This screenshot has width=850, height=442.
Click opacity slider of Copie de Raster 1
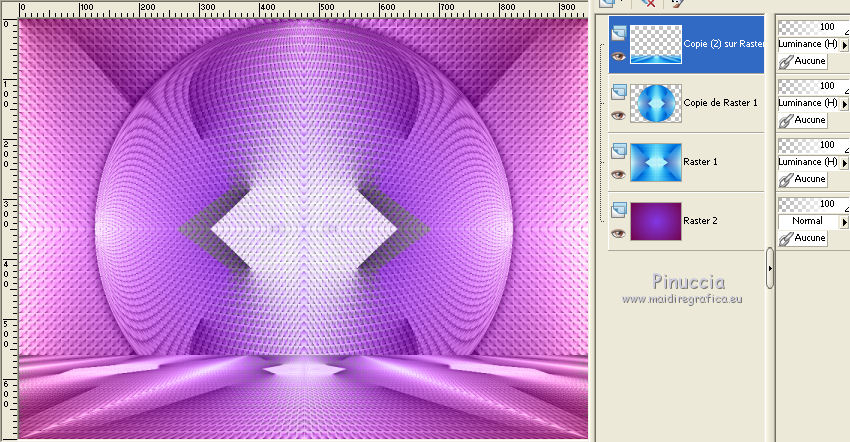click(x=813, y=86)
